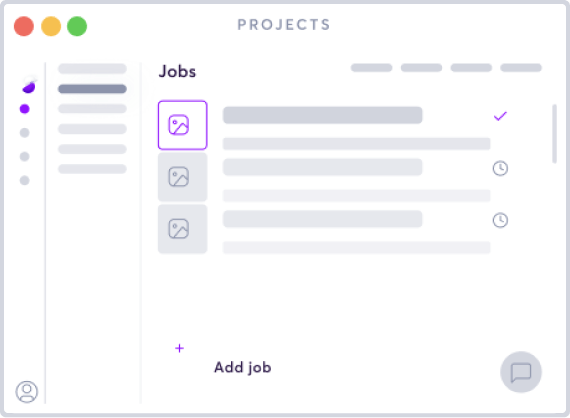Select the first placeholder item in side list

click(92, 68)
